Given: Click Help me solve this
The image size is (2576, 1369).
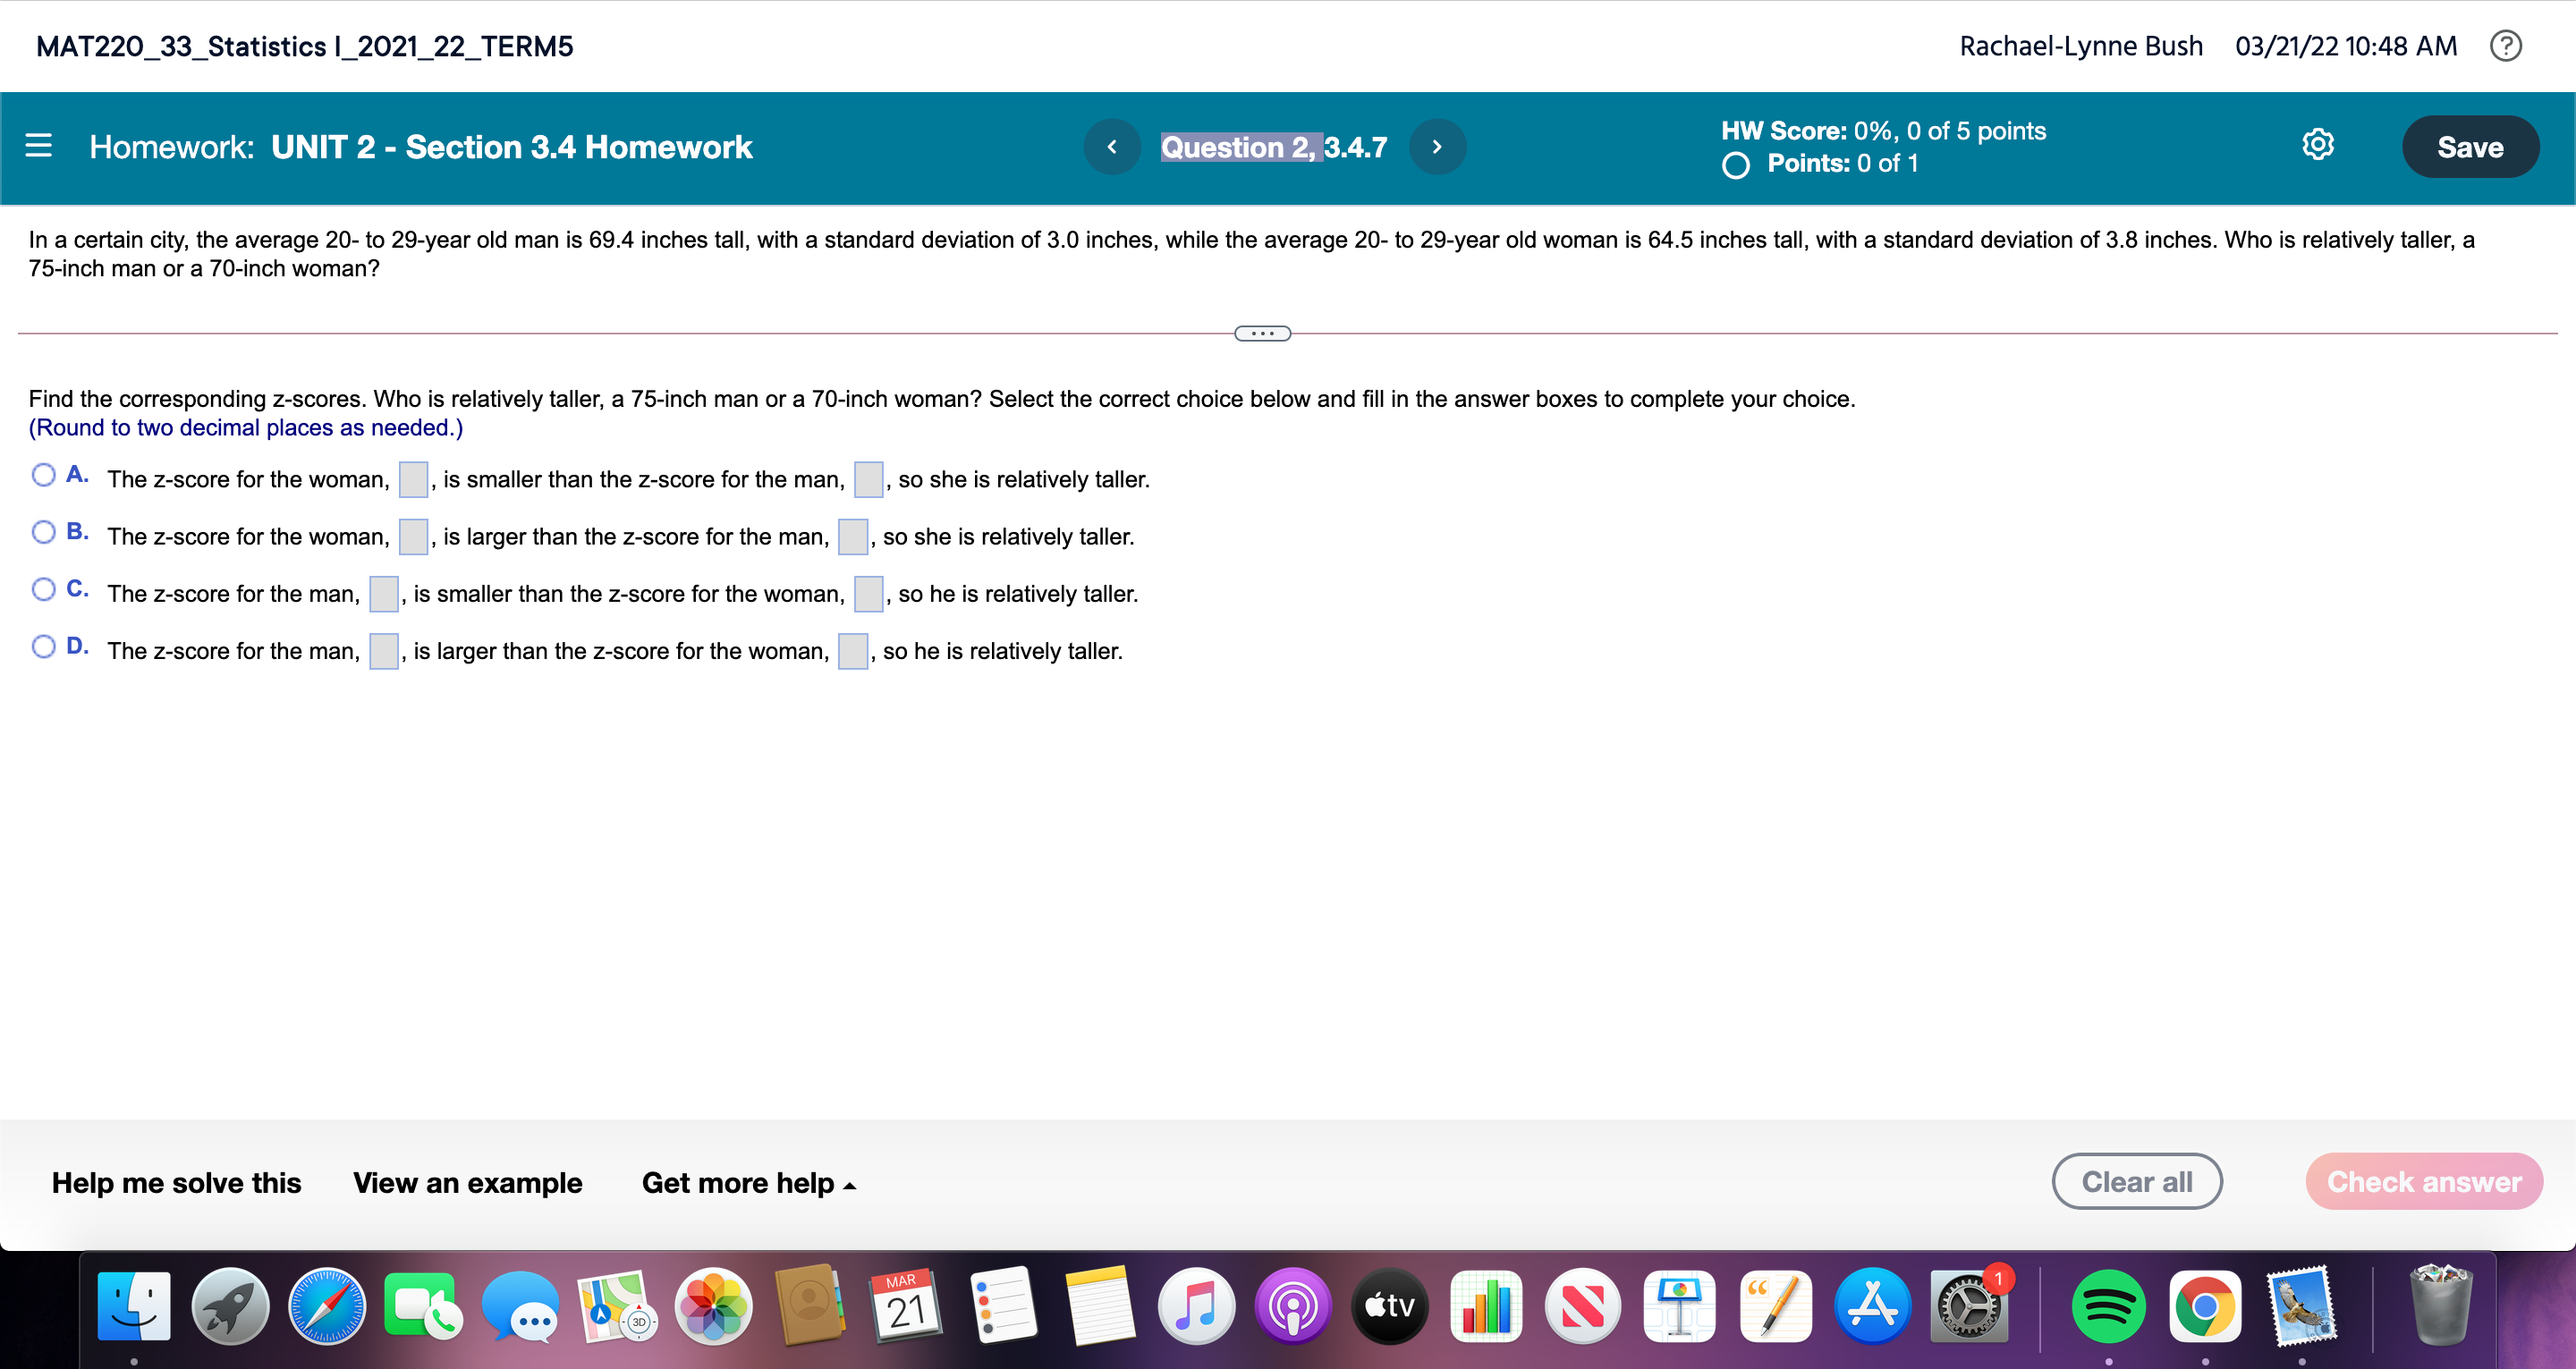Looking at the screenshot, I should (x=176, y=1182).
